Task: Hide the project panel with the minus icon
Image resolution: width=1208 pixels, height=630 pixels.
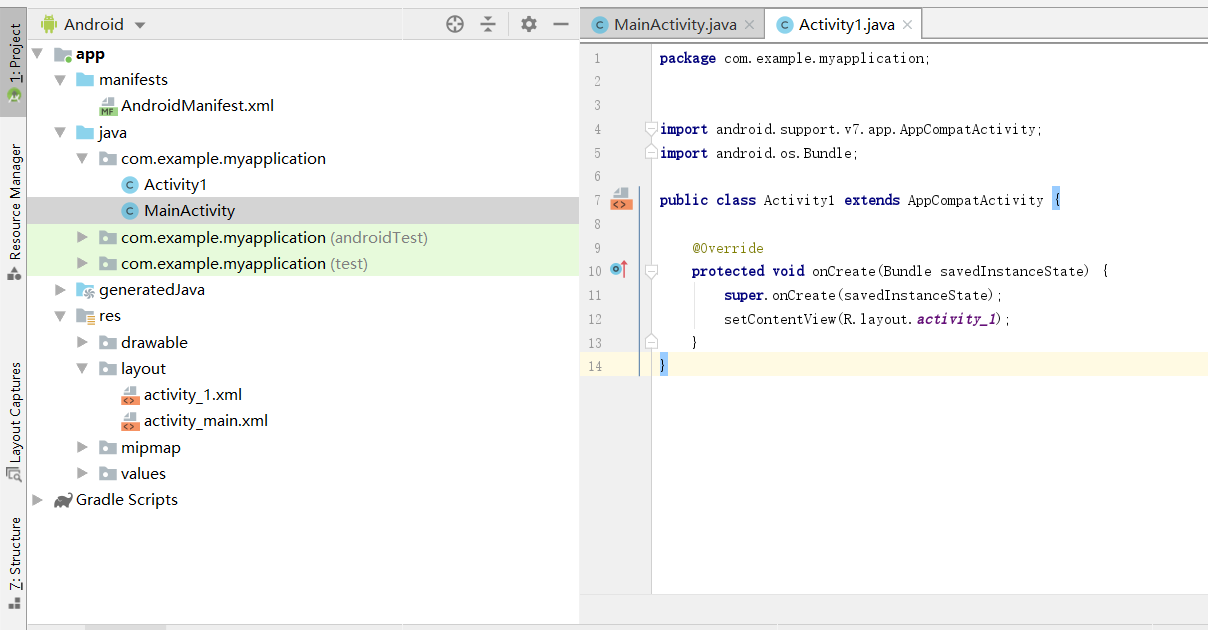Action: coord(561,24)
